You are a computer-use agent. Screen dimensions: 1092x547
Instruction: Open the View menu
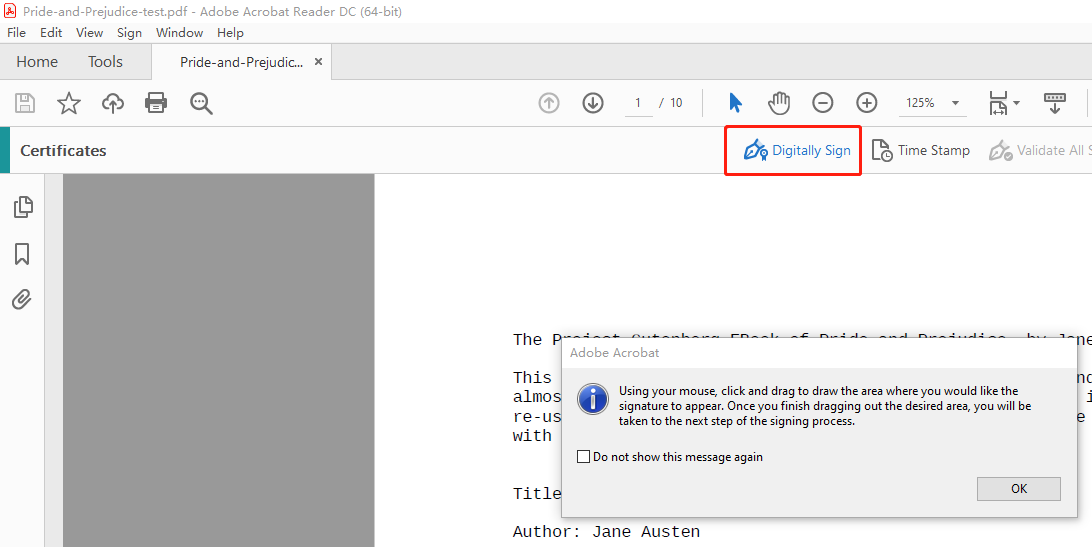(89, 33)
